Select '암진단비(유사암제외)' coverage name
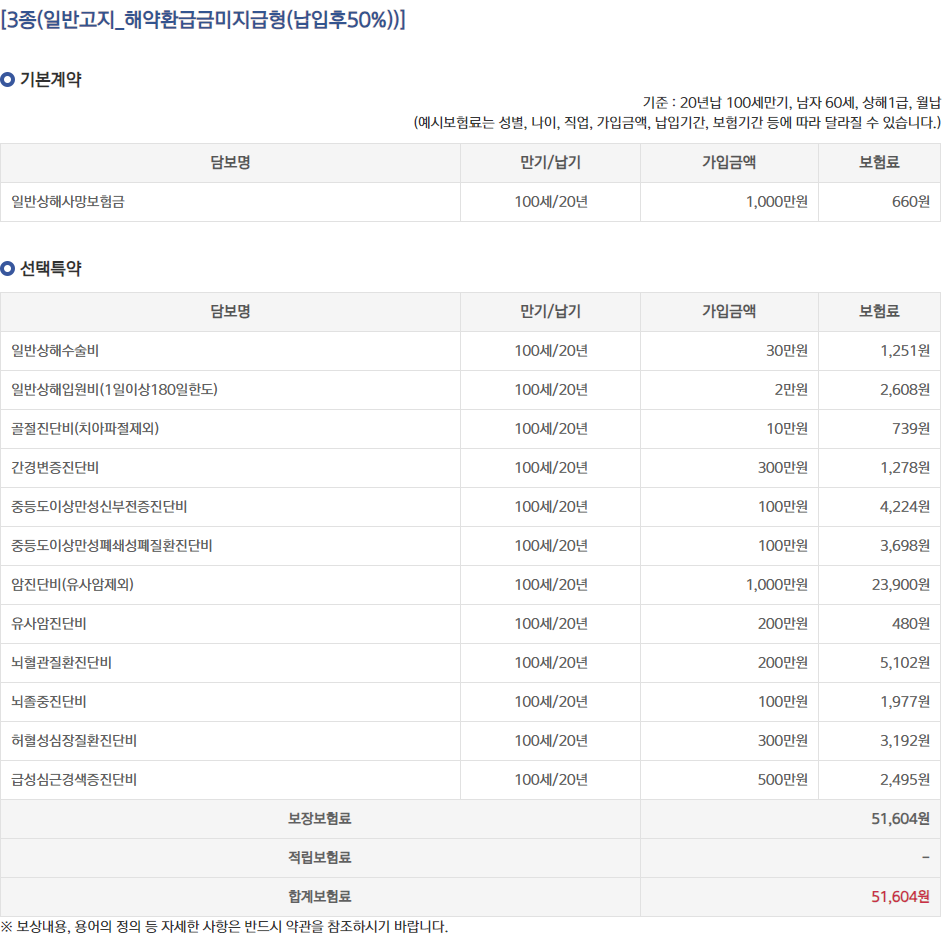 pos(72,585)
